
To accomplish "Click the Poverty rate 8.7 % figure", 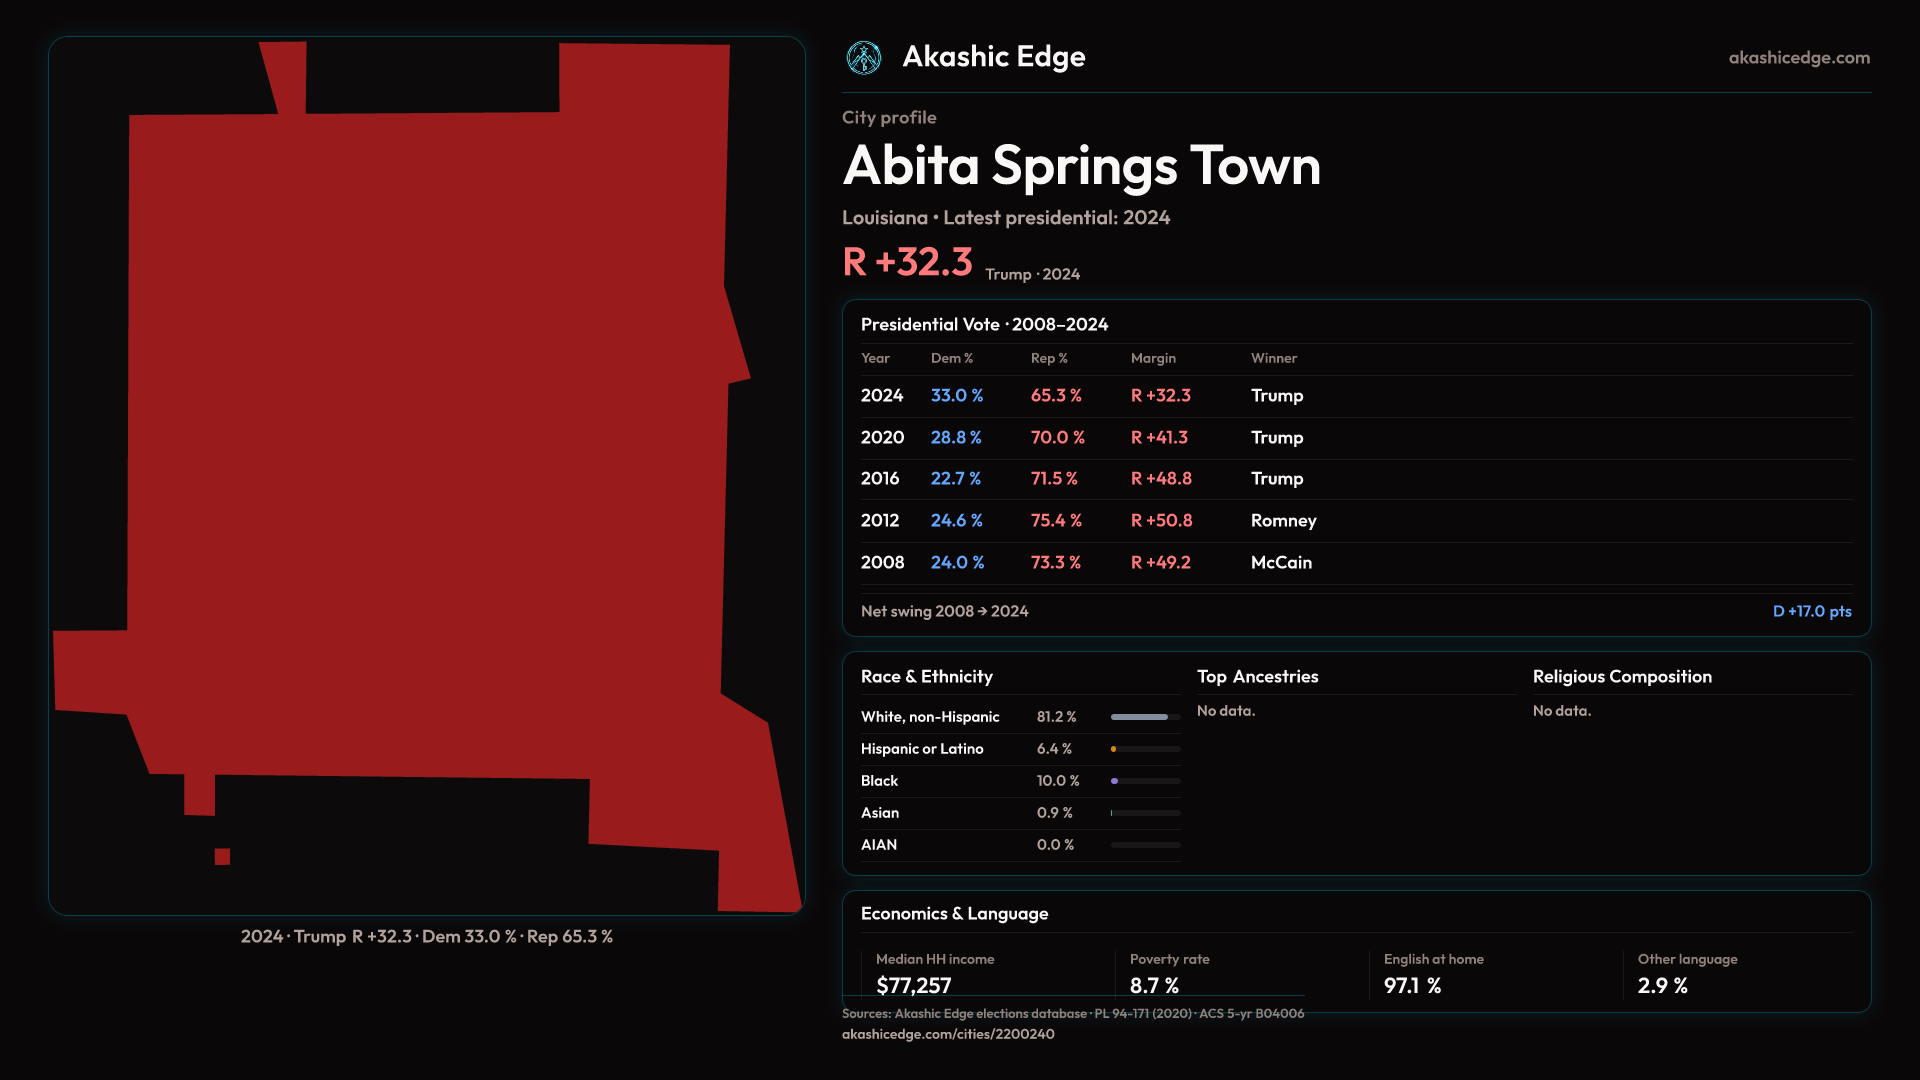I will 1154,986.
